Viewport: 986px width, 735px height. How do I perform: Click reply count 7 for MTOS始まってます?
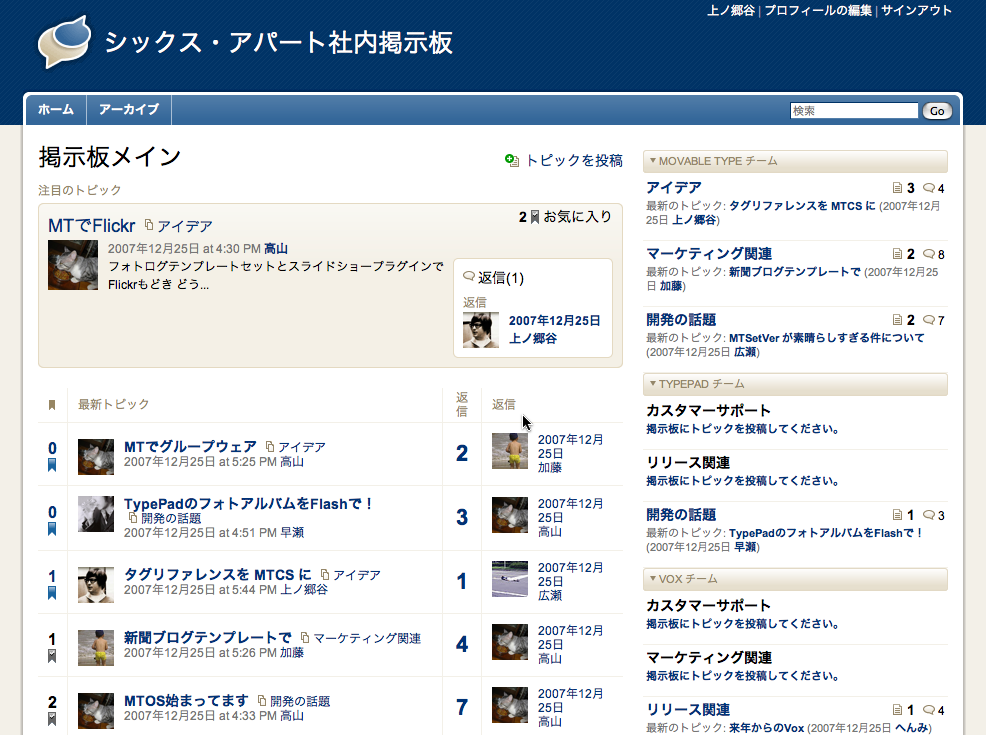(462, 707)
